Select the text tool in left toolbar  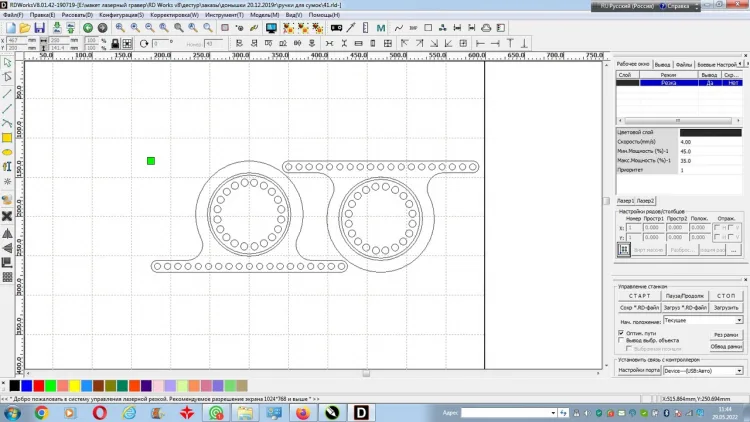click(x=7, y=167)
